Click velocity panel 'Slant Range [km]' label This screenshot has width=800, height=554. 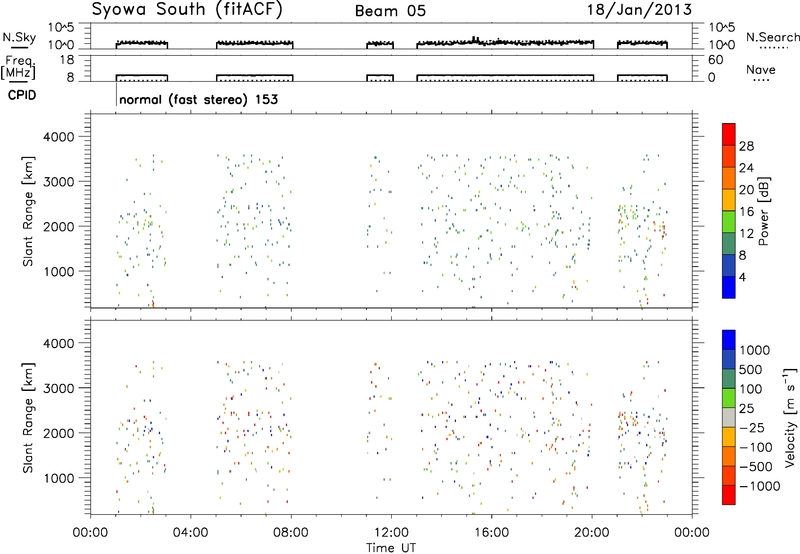click(28, 418)
